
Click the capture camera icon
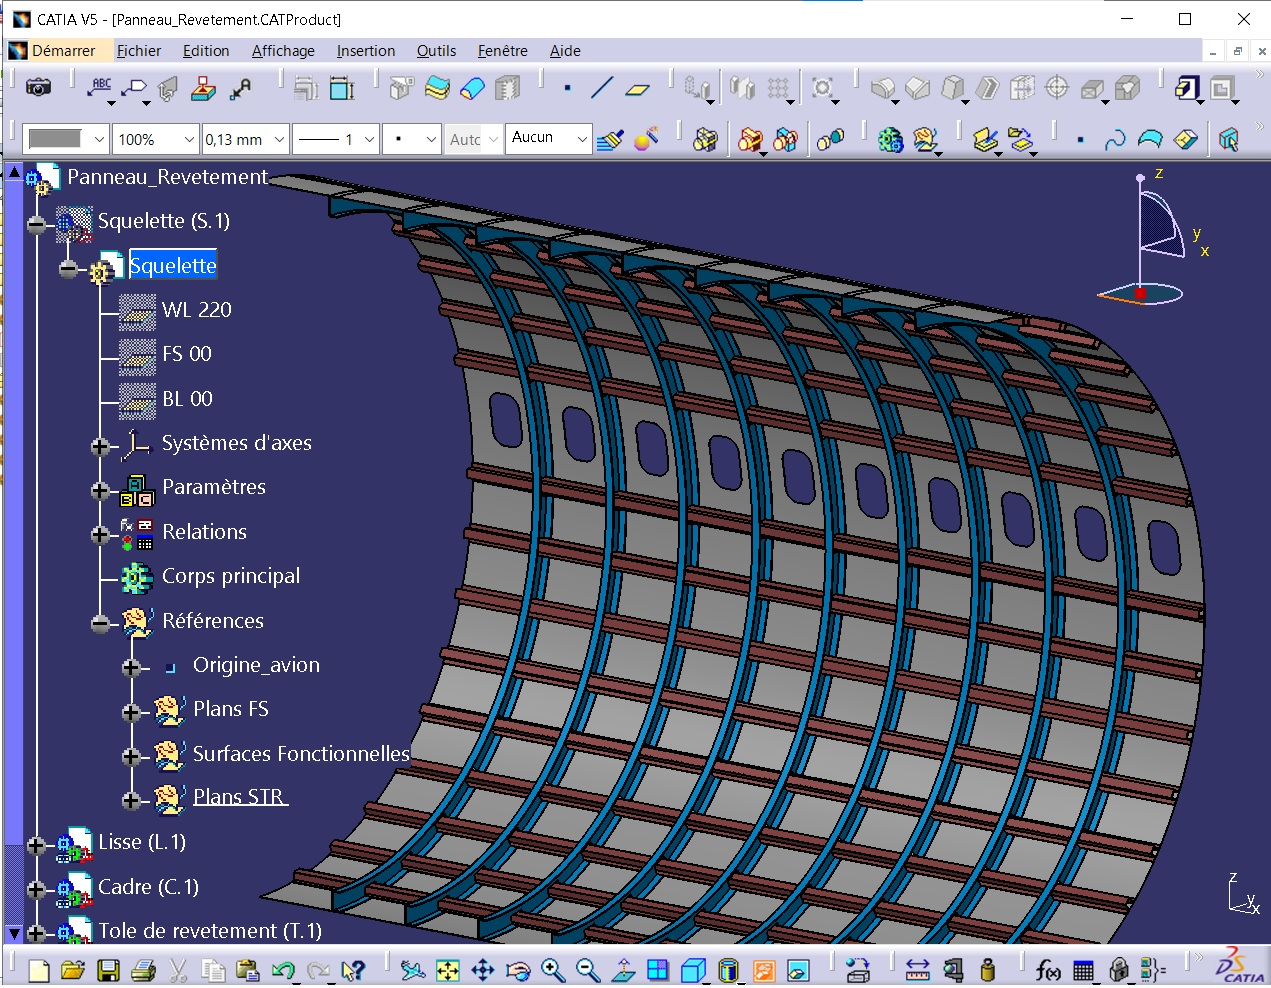tap(38, 88)
